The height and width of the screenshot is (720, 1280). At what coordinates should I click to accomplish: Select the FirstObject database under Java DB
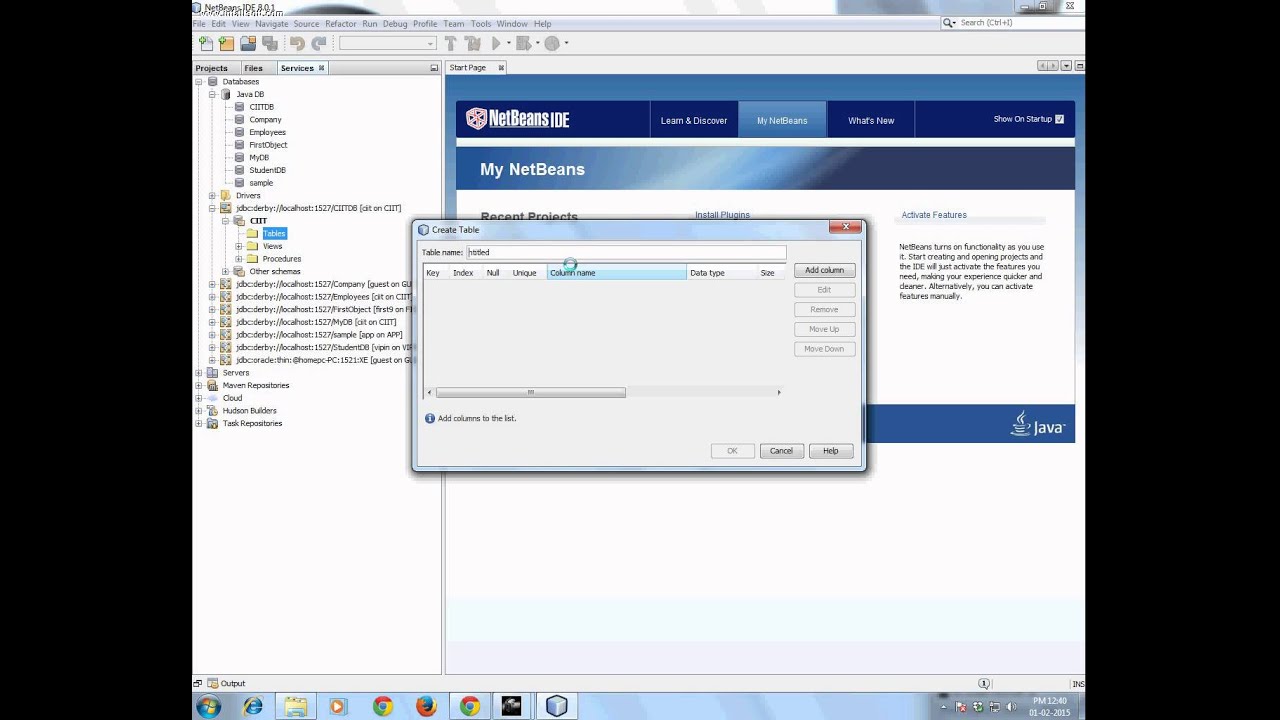click(268, 145)
